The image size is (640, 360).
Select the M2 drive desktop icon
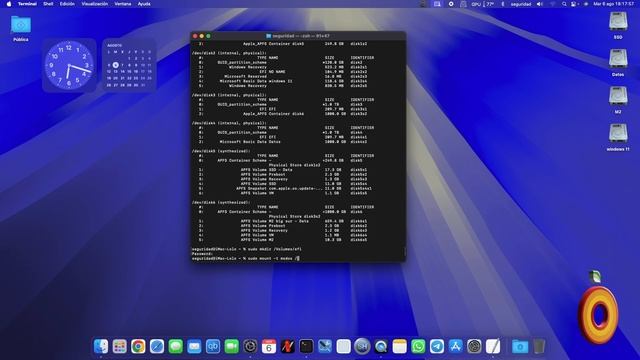point(618,100)
